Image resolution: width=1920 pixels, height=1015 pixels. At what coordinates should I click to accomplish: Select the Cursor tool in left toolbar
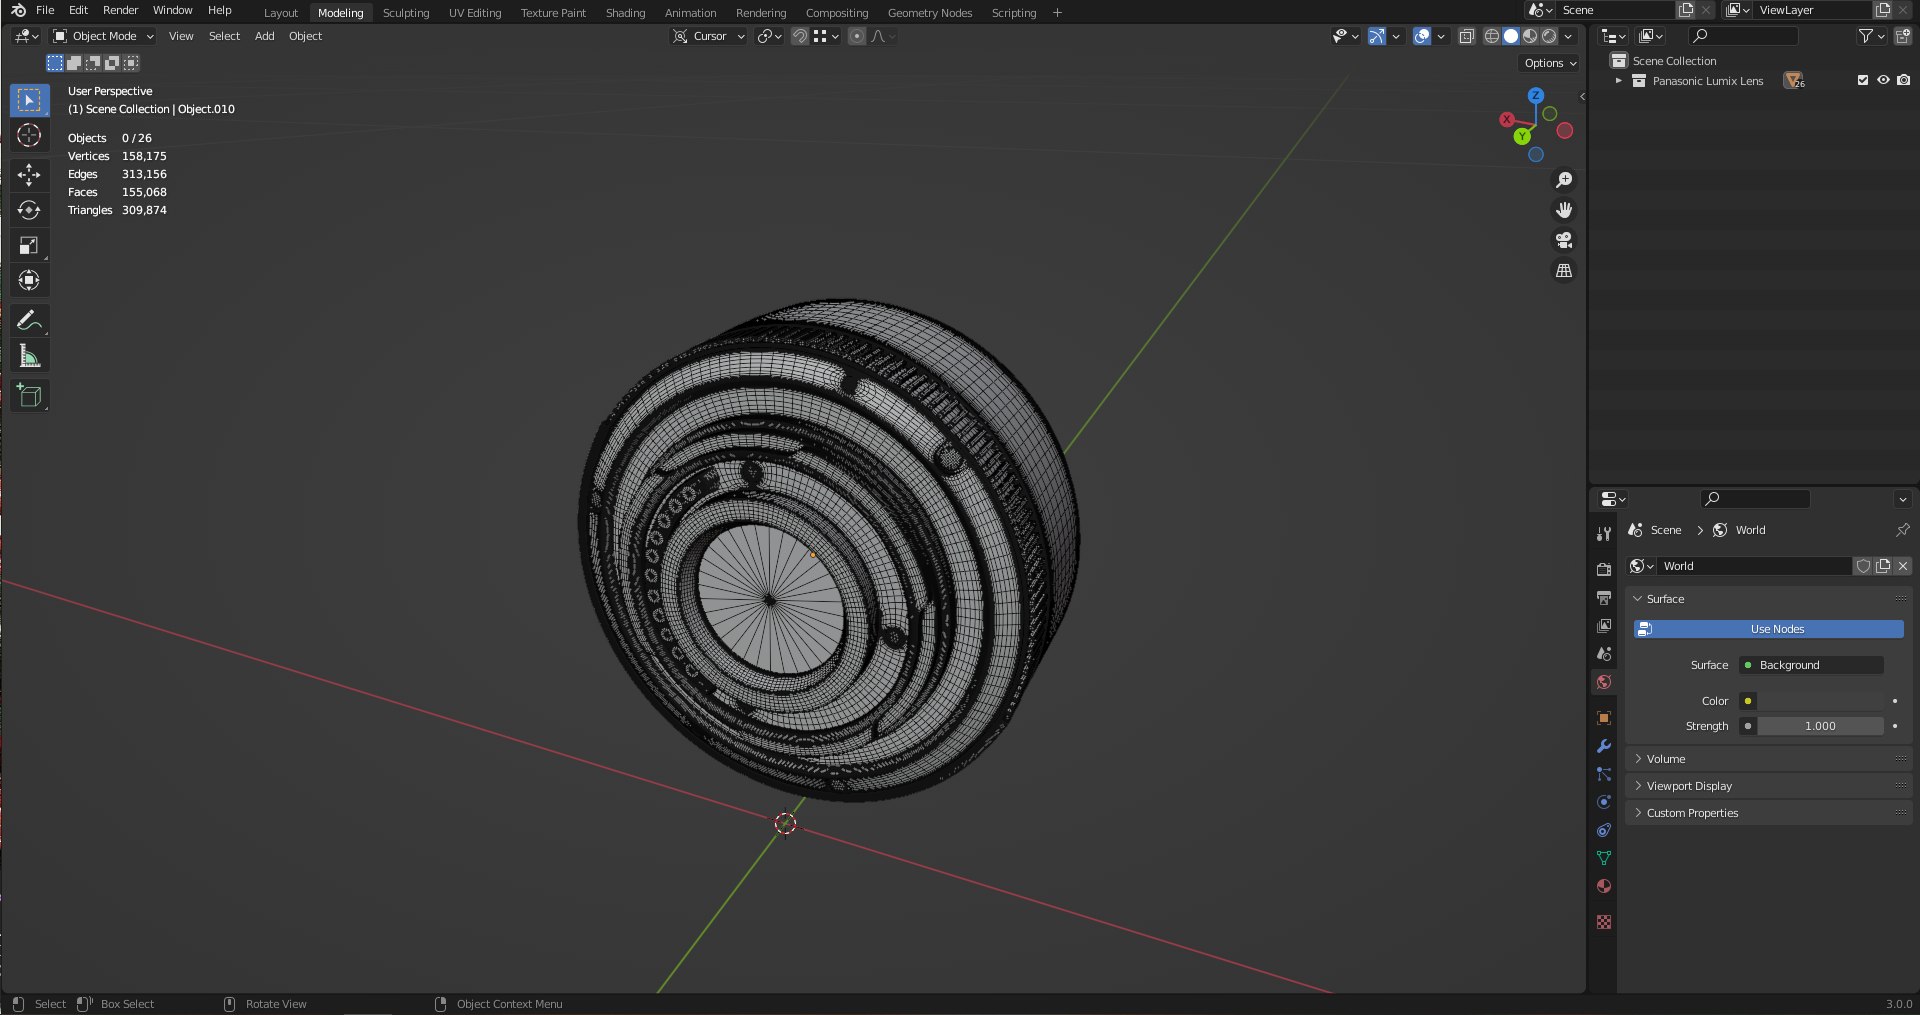click(29, 136)
